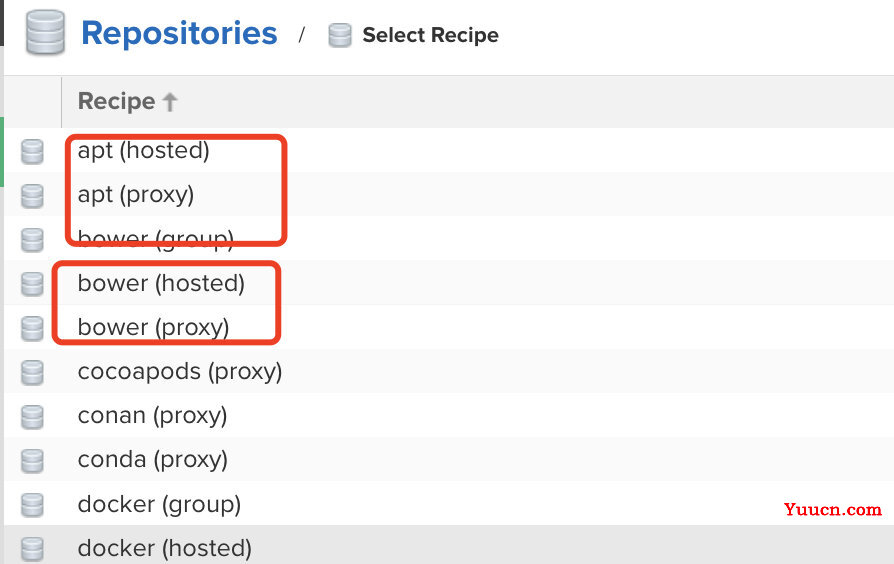Select the bower (proxy) recipe row

pos(449,327)
